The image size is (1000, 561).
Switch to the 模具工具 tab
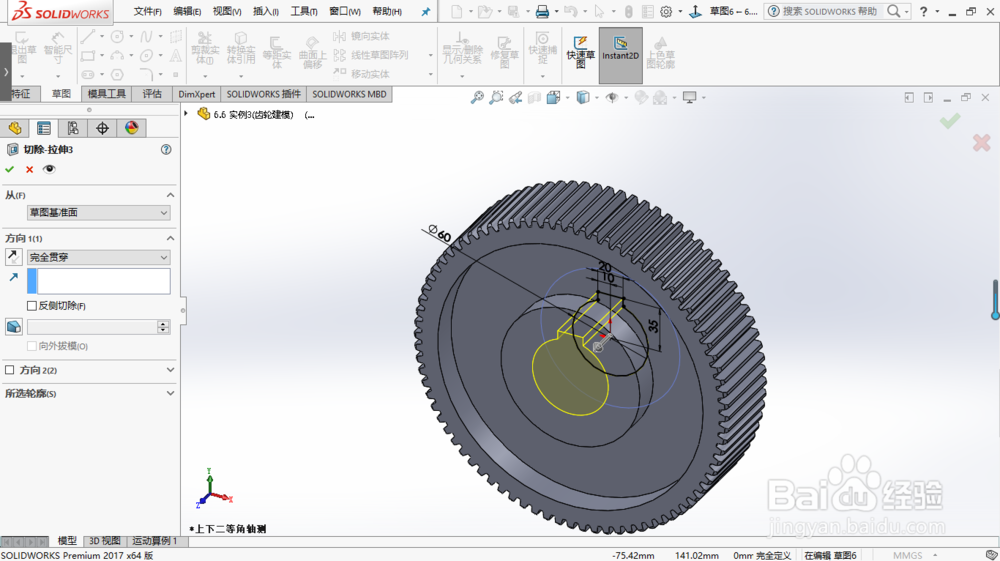107,94
